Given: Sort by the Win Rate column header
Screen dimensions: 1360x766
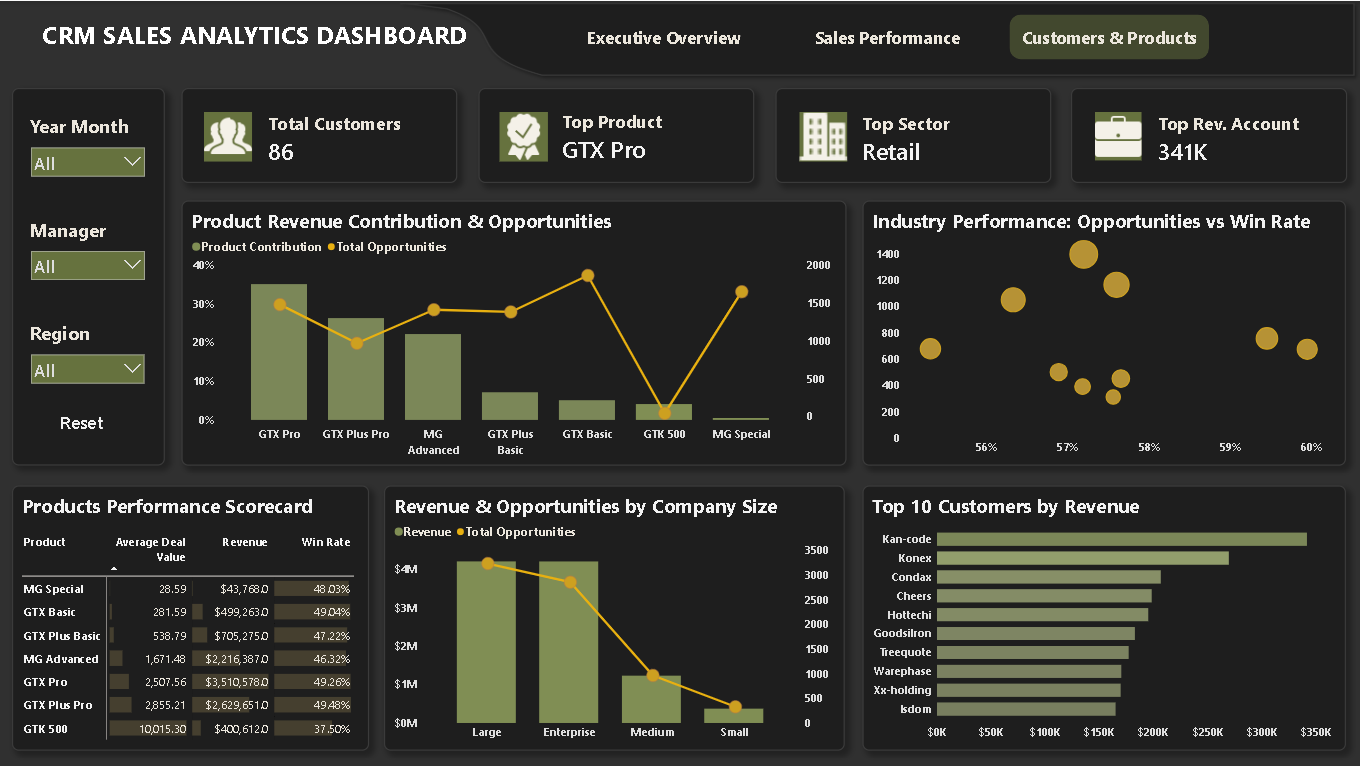Looking at the screenshot, I should point(326,542).
